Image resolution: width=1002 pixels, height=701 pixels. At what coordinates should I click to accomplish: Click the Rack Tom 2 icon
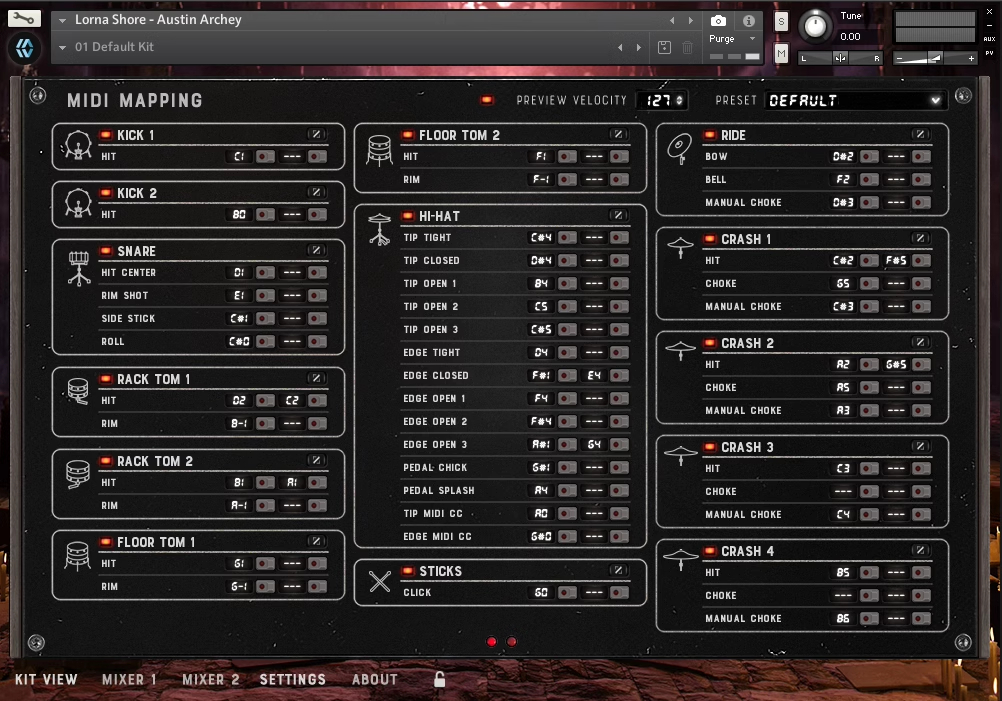[x=78, y=474]
